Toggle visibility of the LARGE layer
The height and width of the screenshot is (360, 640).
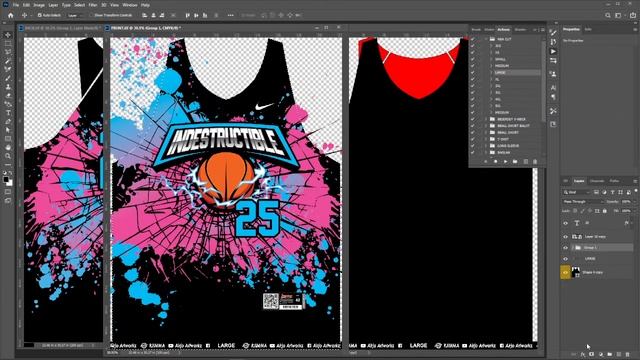coord(565,258)
